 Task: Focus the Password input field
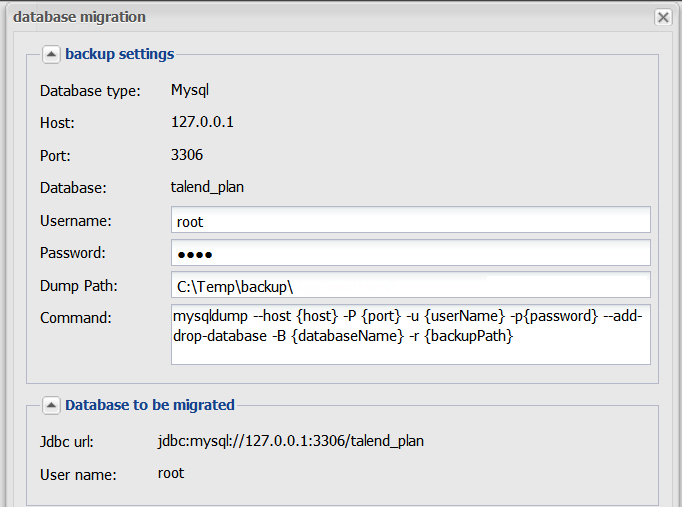point(410,253)
